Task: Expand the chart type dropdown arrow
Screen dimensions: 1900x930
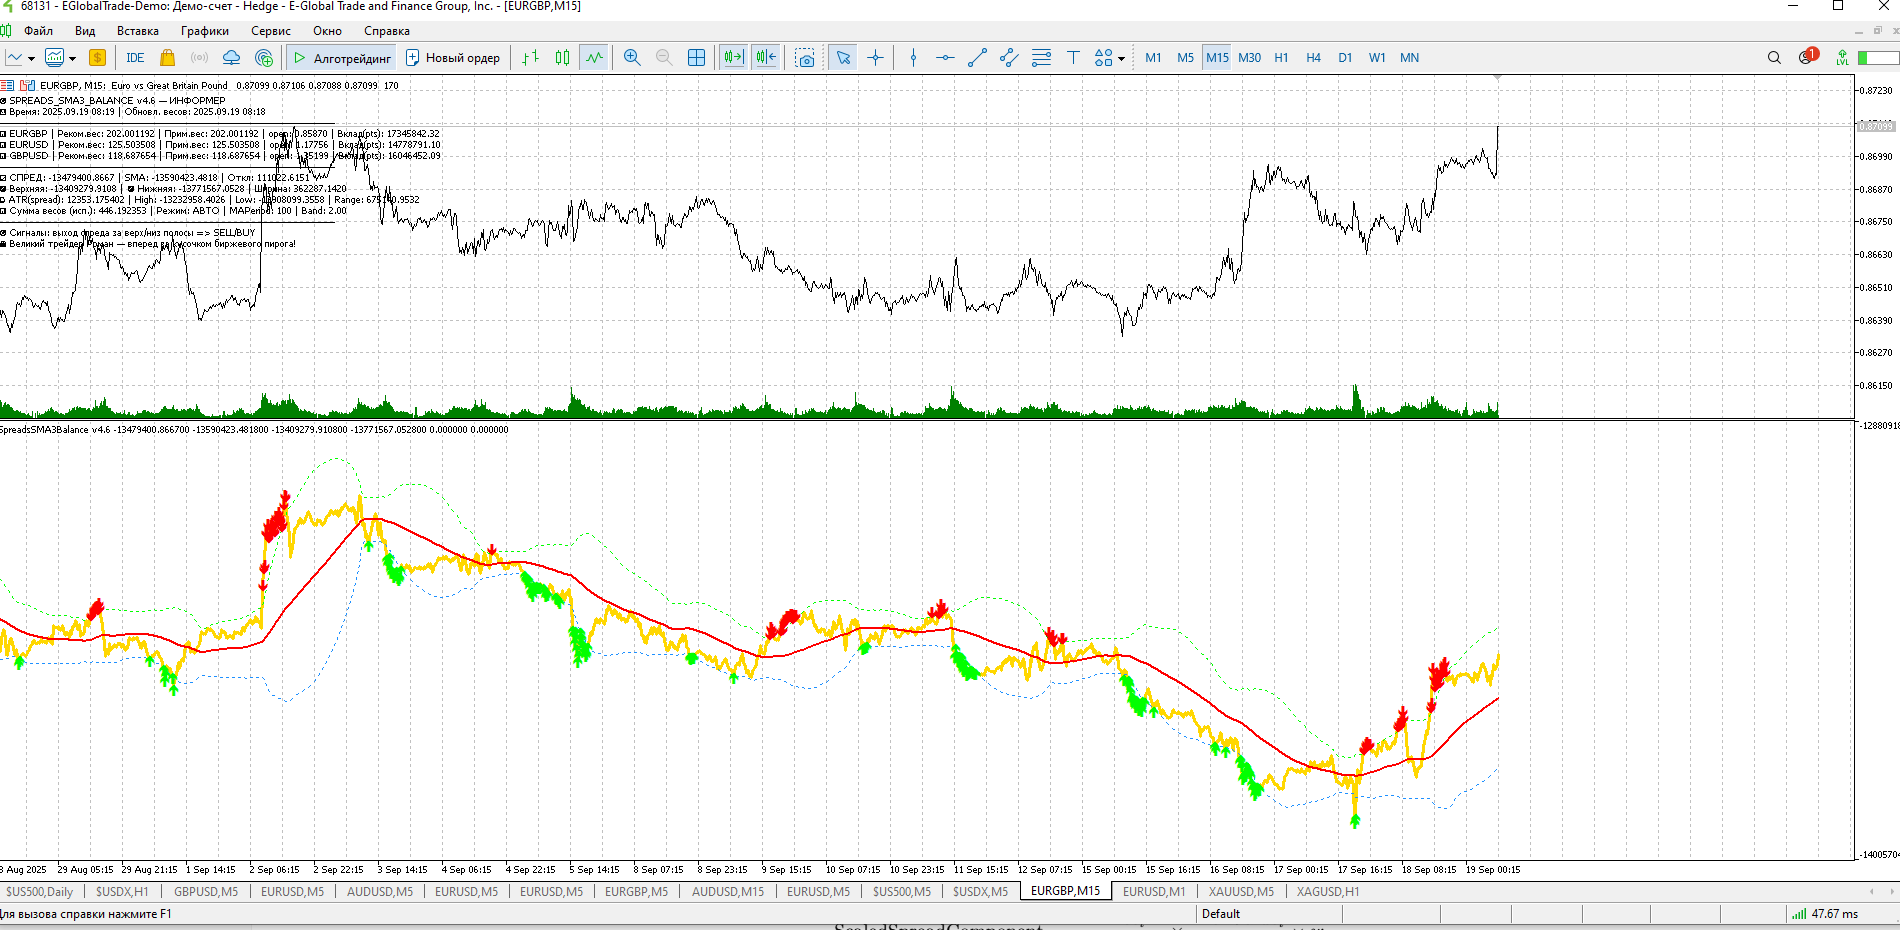Action: (32, 59)
